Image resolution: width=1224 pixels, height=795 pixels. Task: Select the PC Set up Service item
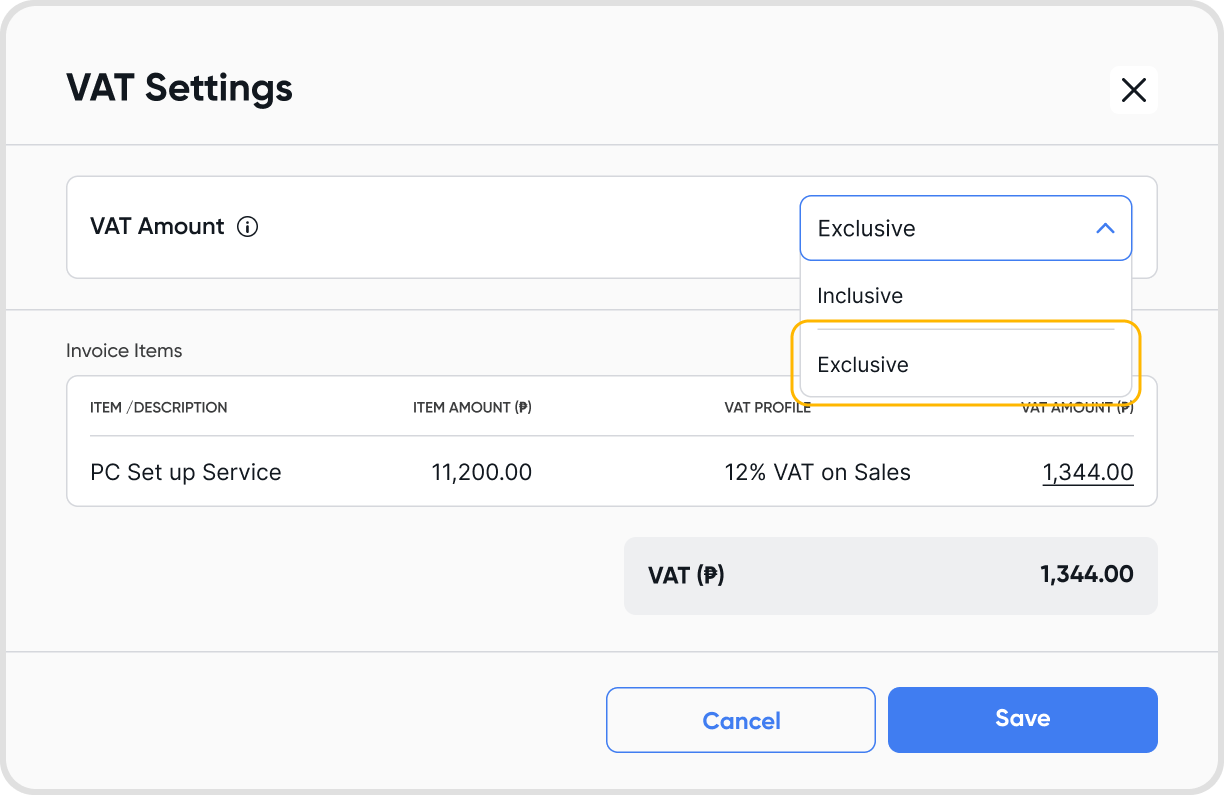[x=185, y=472]
